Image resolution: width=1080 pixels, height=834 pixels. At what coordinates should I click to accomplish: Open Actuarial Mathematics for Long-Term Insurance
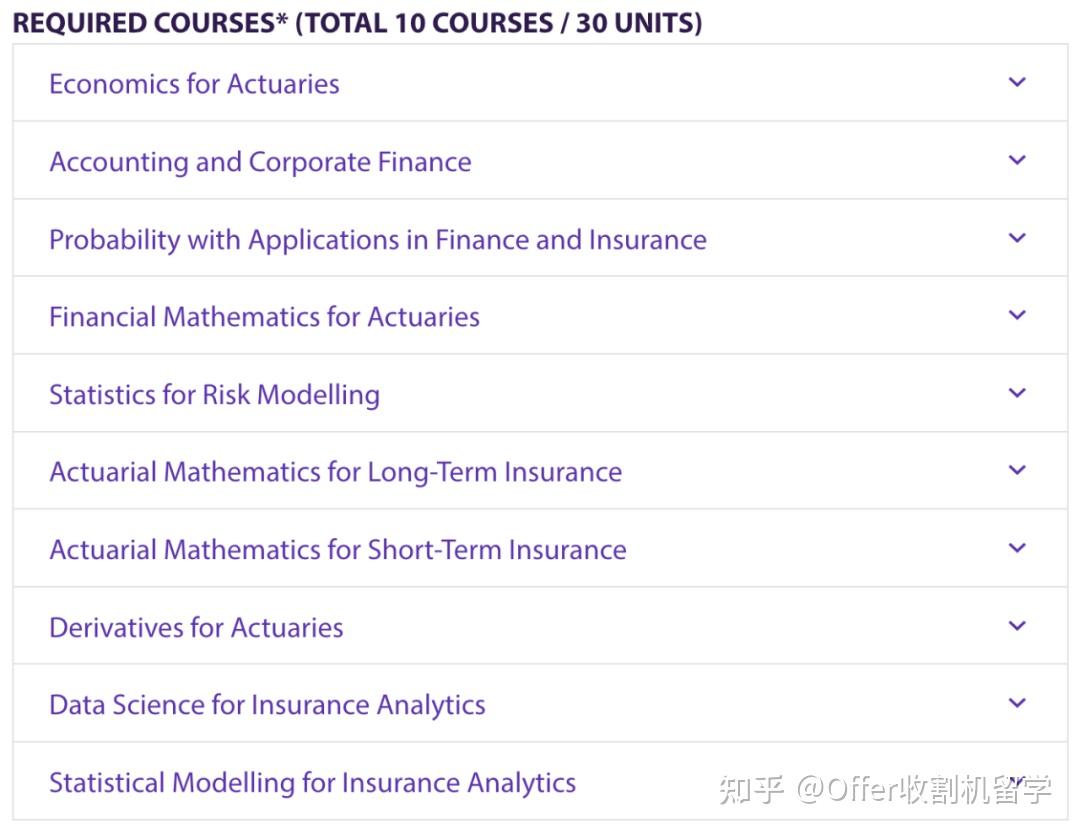(x=335, y=472)
